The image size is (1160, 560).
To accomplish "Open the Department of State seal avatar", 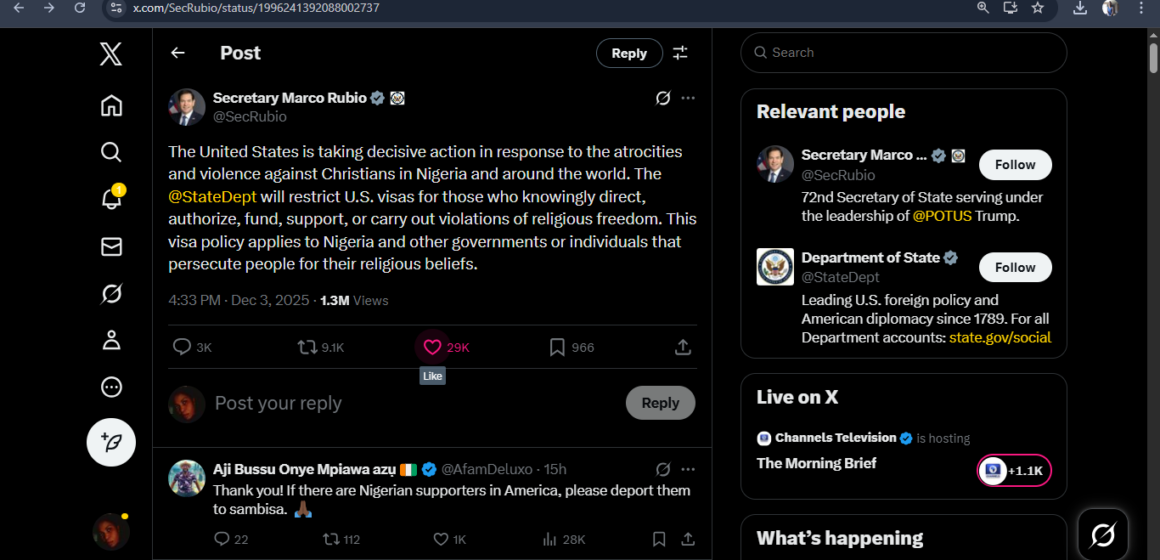I will click(x=775, y=266).
